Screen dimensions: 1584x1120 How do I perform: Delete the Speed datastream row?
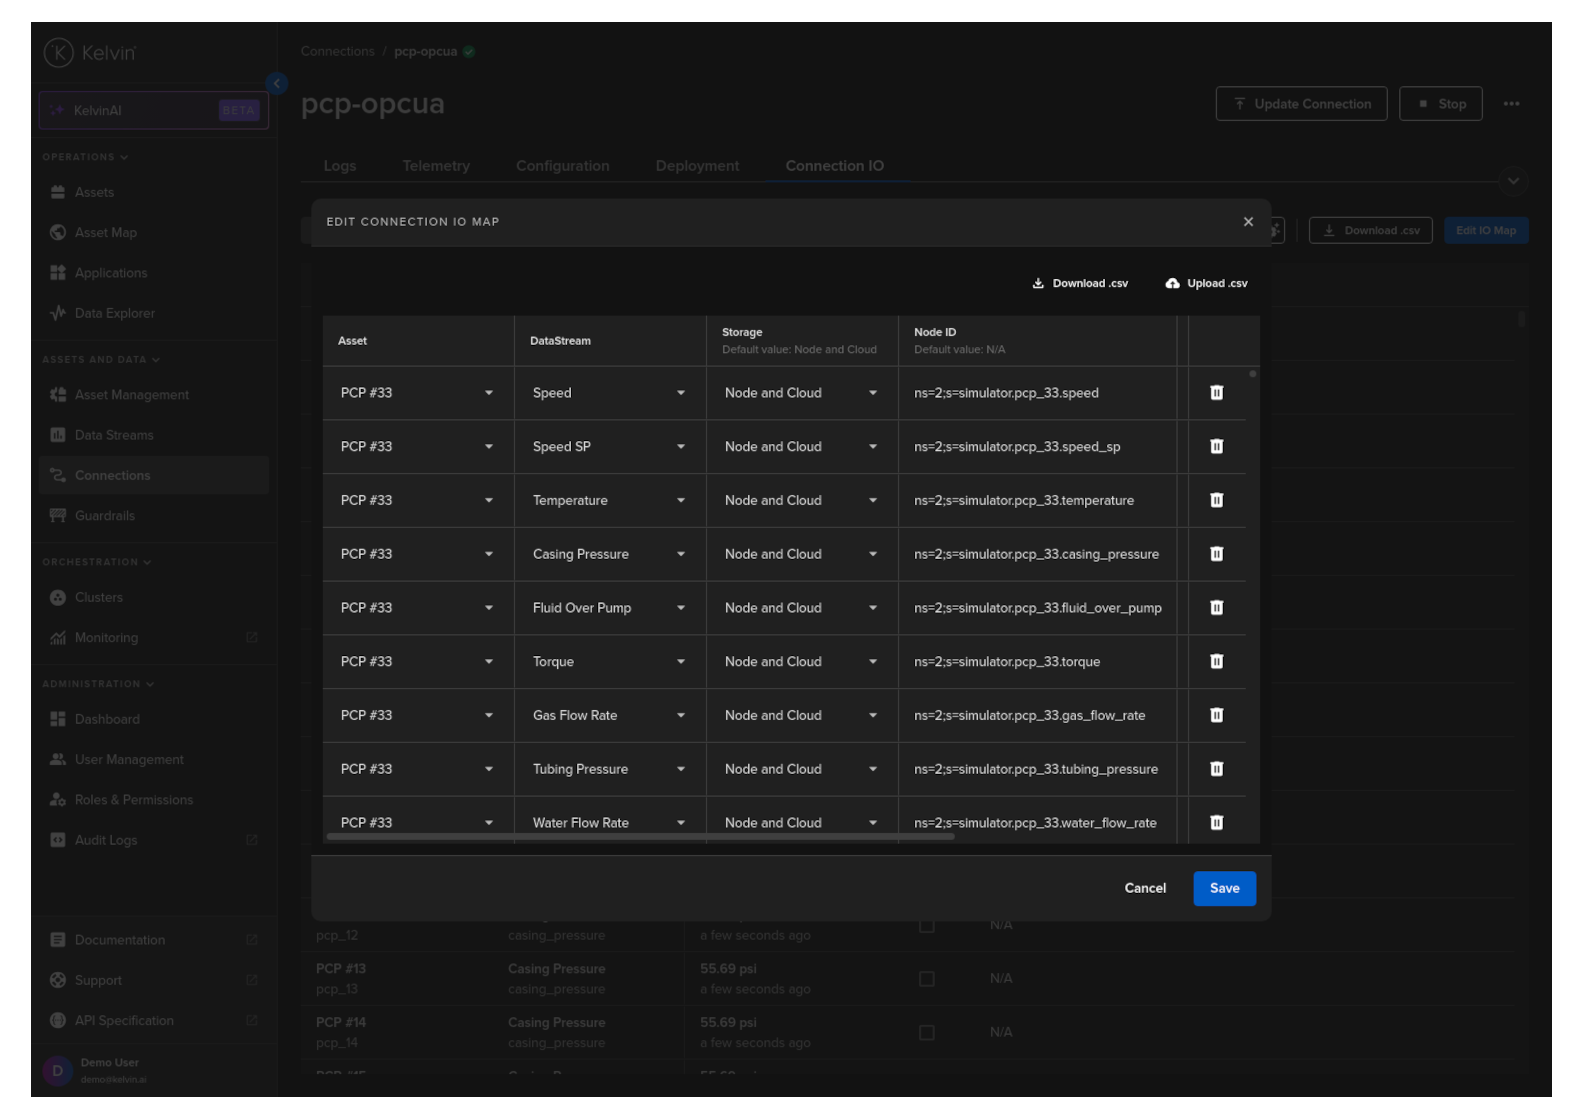(1216, 393)
